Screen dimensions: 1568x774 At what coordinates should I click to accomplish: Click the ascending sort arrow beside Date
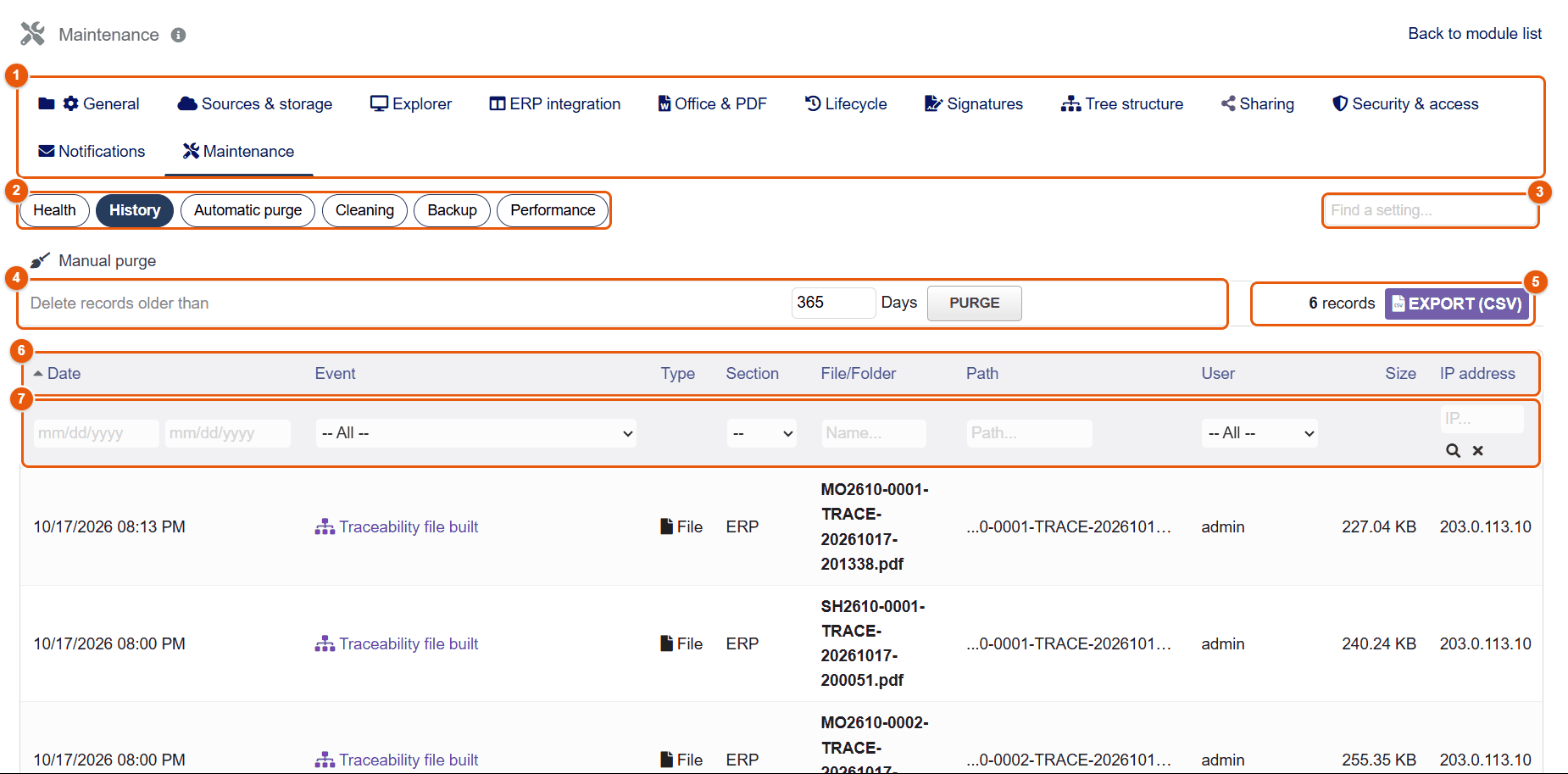(38, 374)
